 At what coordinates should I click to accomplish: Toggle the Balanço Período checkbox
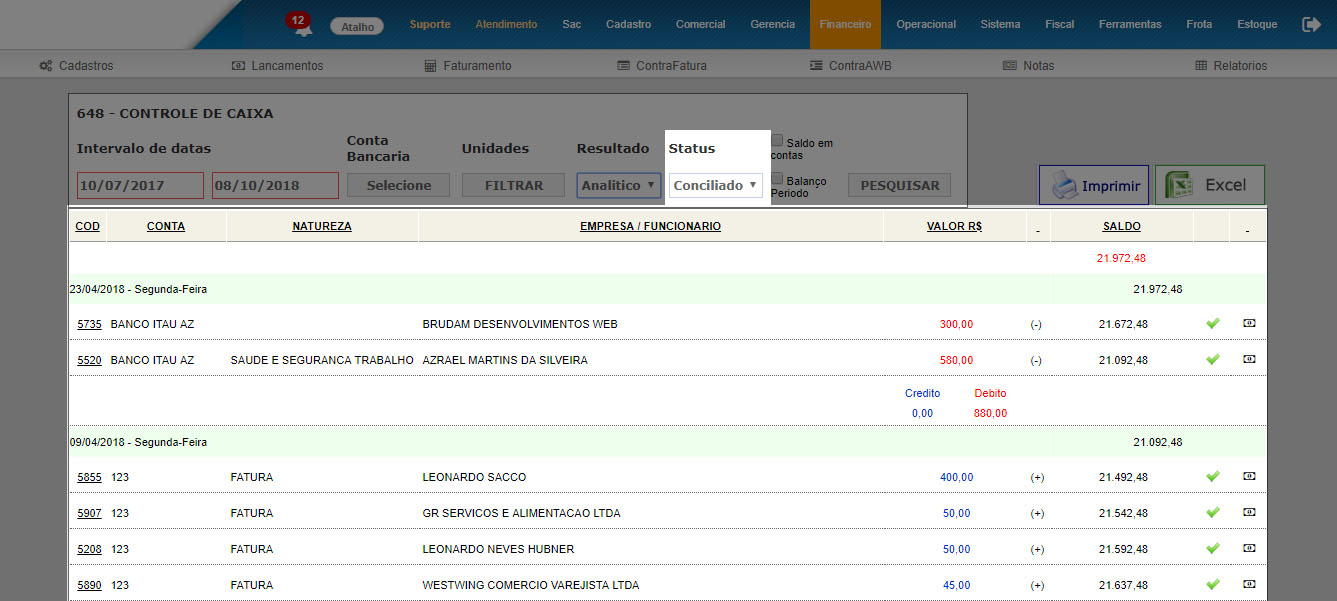(777, 178)
